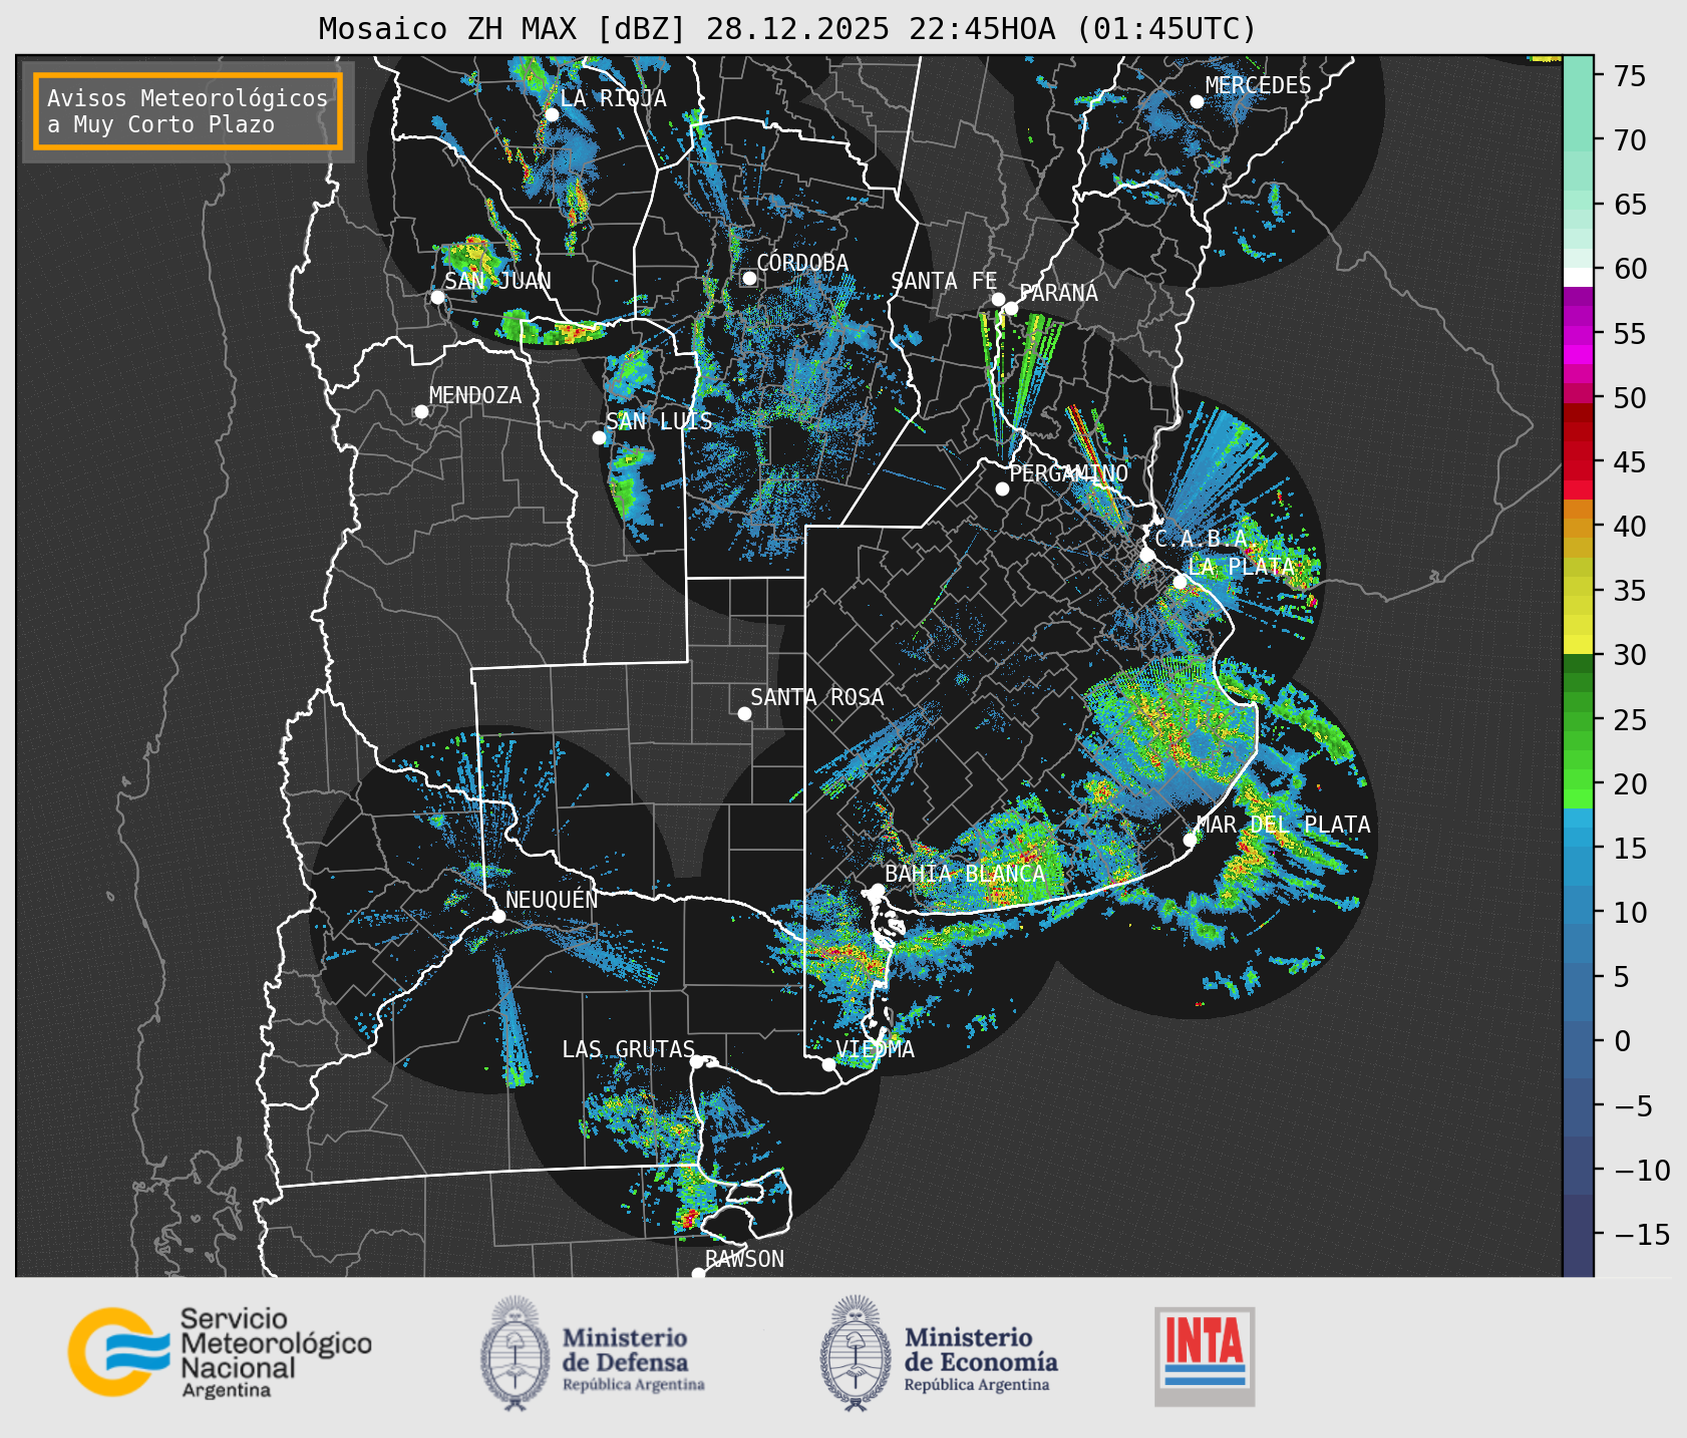Select the BAHÍA BLANCA marker dot
Image resolution: width=1687 pixels, height=1438 pixels.
pyautogui.click(x=877, y=890)
